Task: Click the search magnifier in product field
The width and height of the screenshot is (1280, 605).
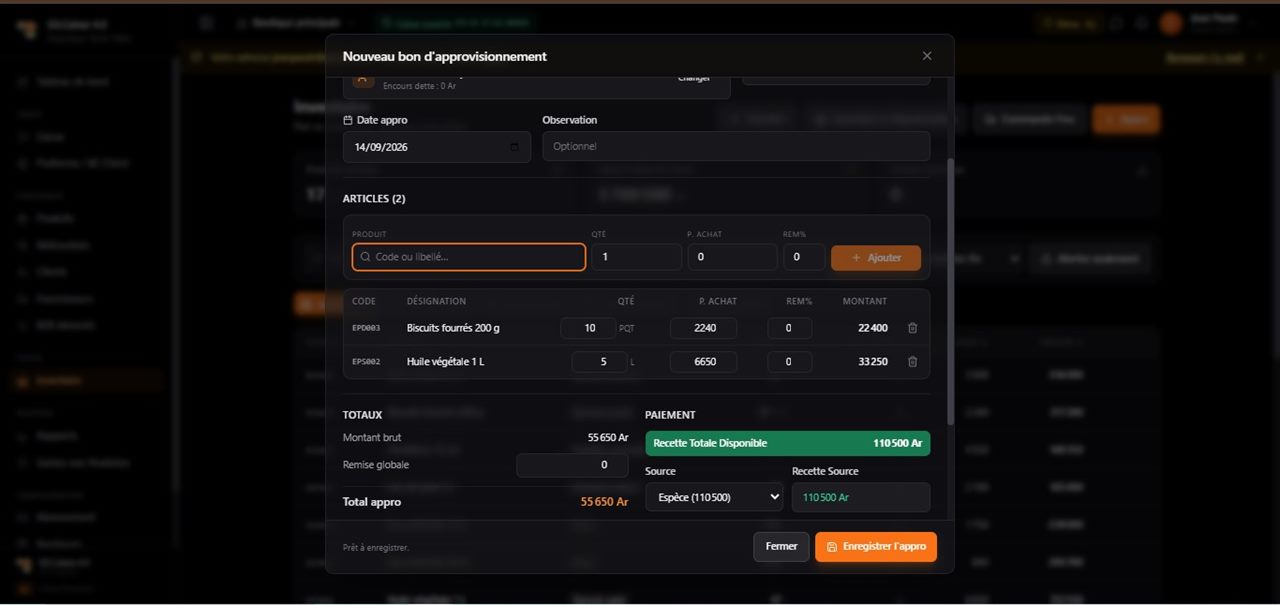Action: (366, 257)
